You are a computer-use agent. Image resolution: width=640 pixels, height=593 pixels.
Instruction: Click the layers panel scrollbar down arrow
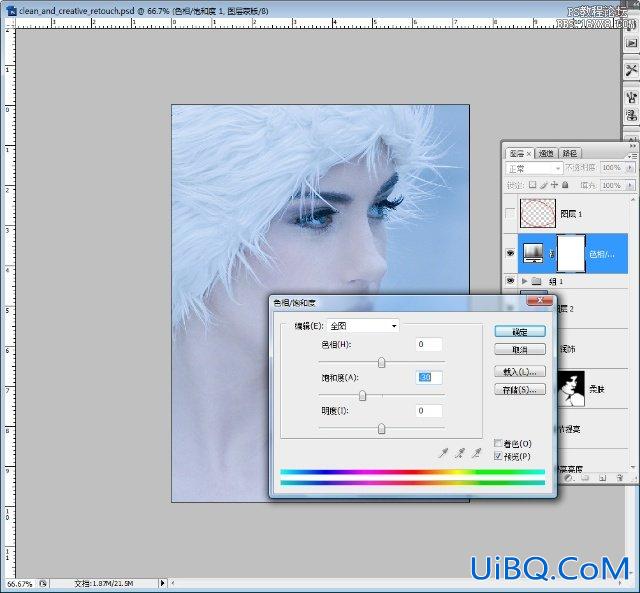(x=633, y=468)
